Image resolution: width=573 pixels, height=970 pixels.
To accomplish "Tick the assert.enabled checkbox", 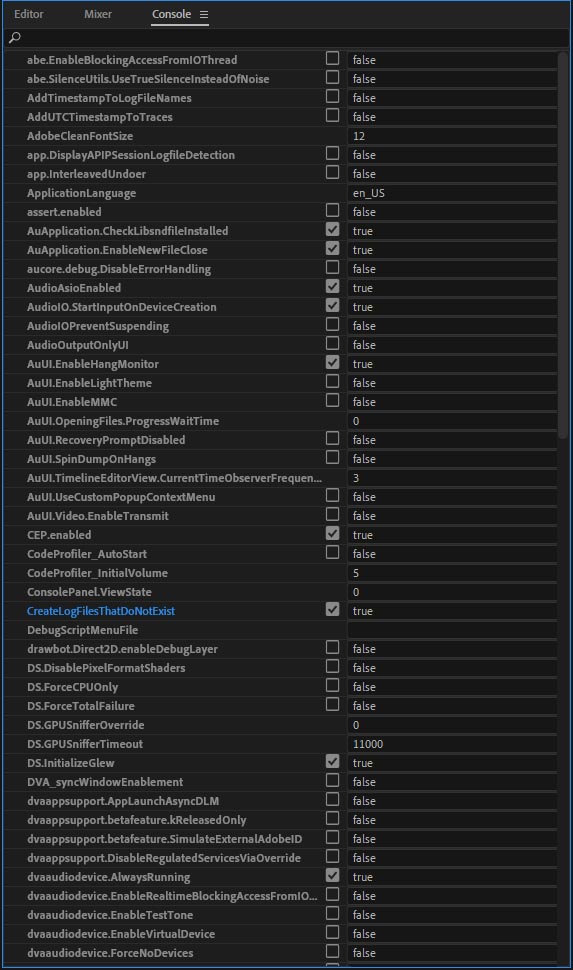I will 332,210.
